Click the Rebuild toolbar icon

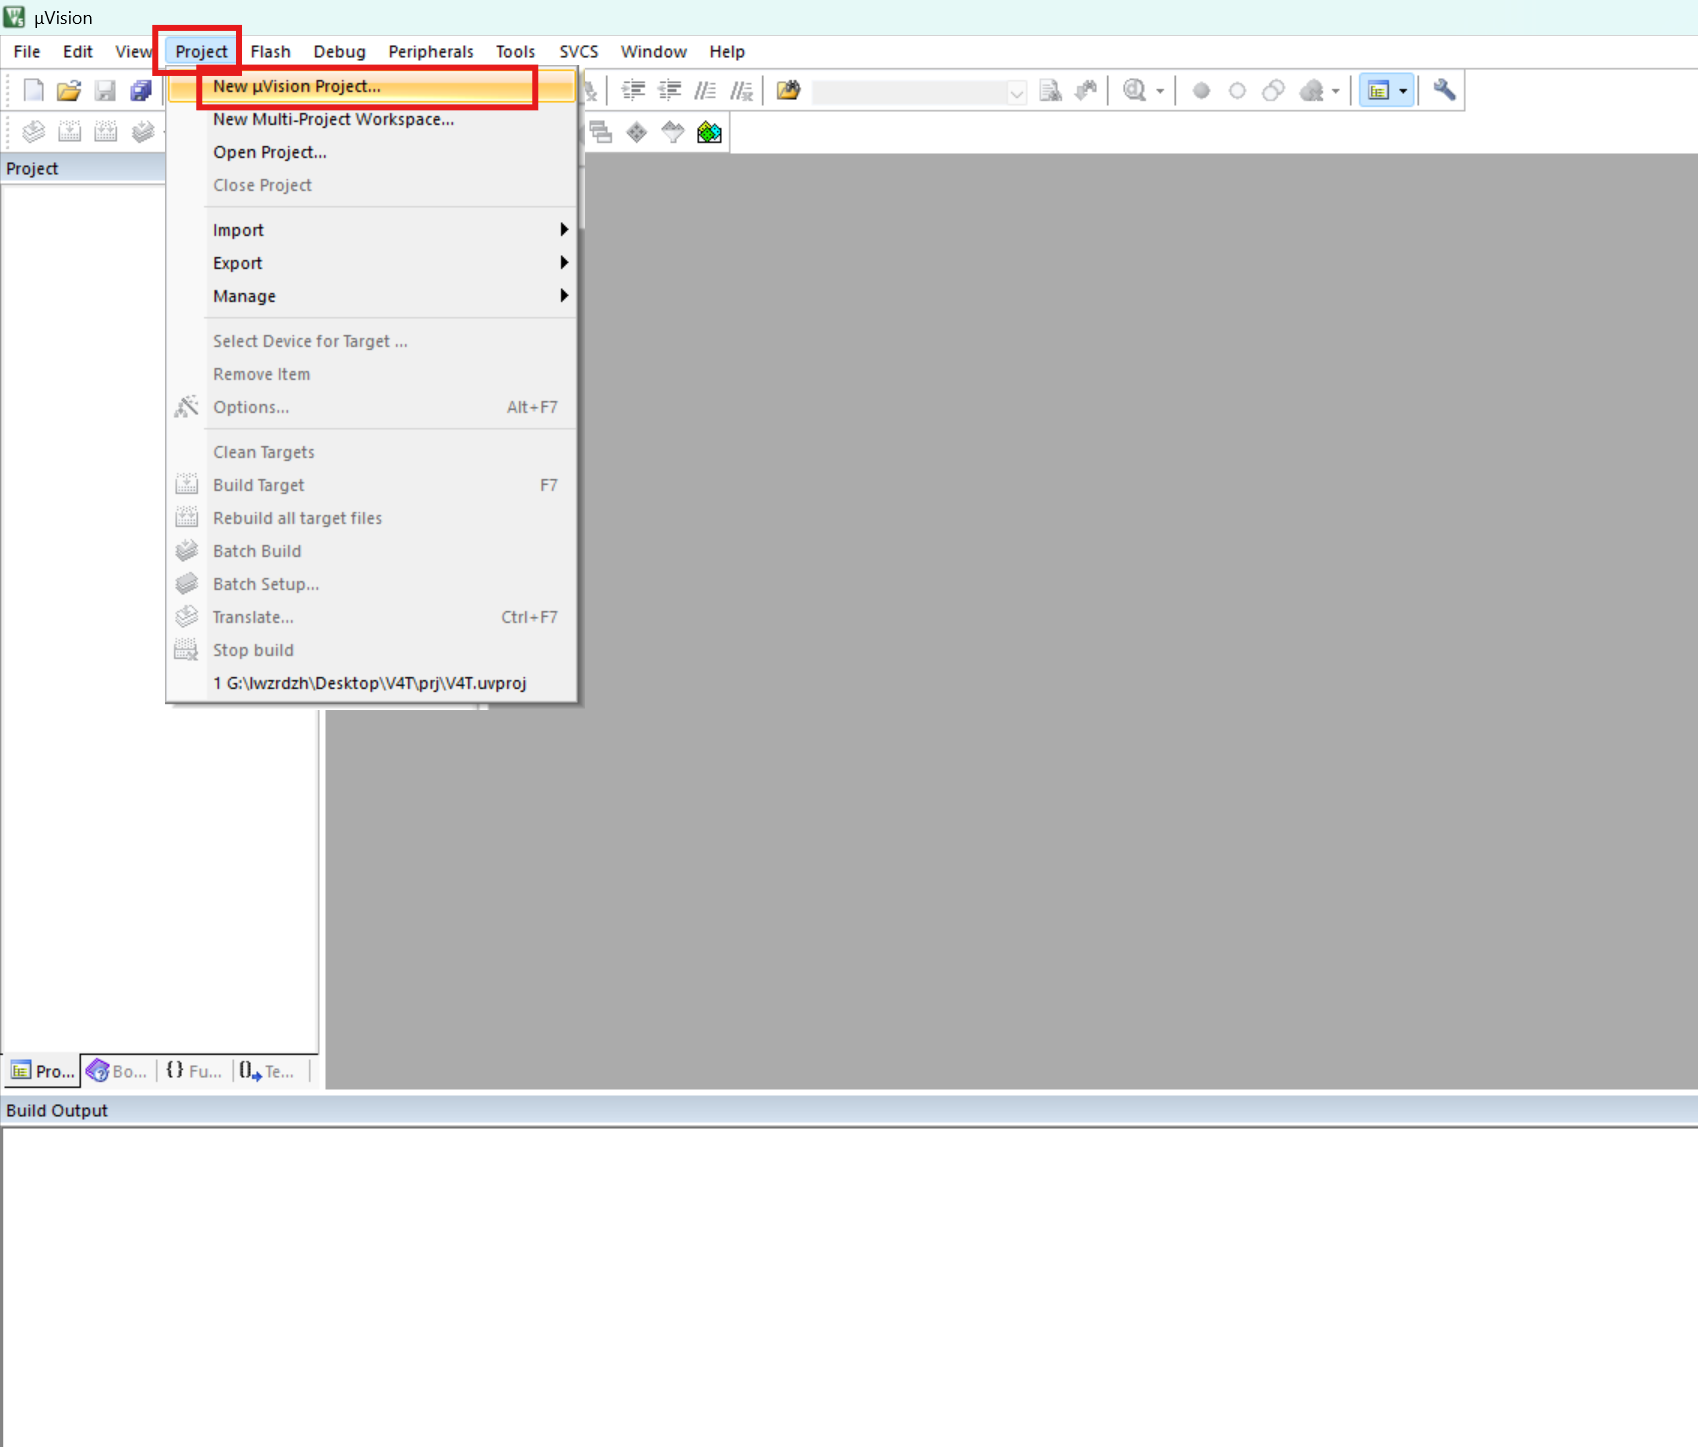click(106, 132)
